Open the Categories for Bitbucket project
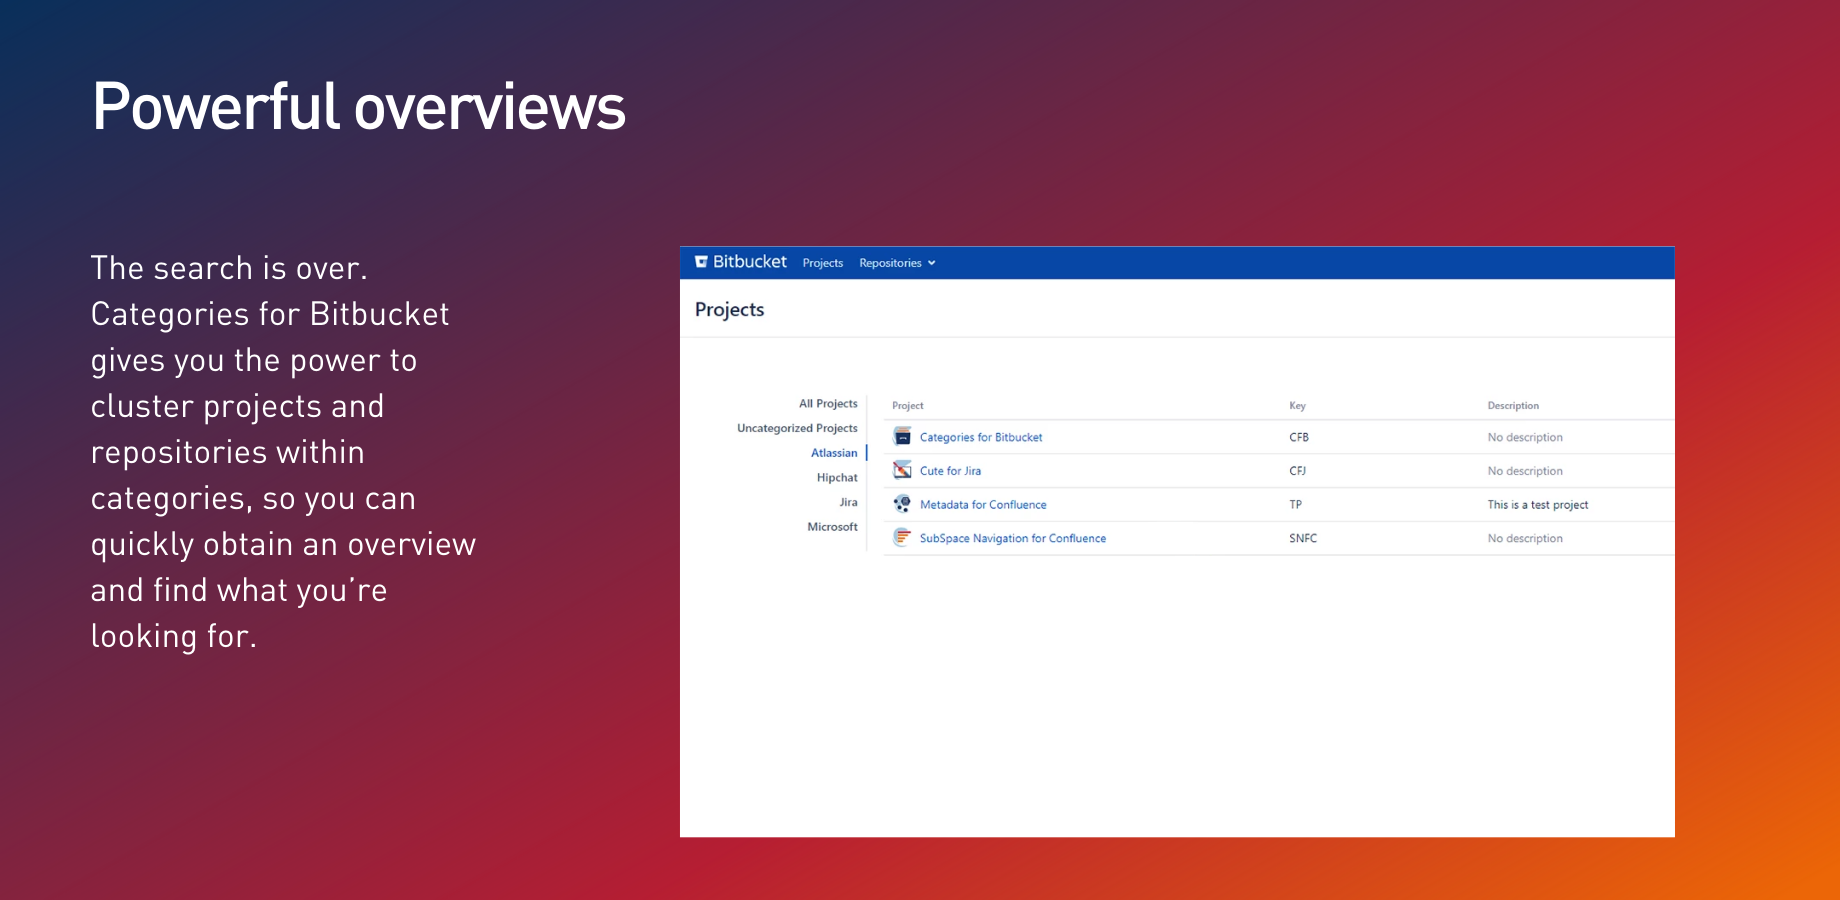 tap(981, 437)
